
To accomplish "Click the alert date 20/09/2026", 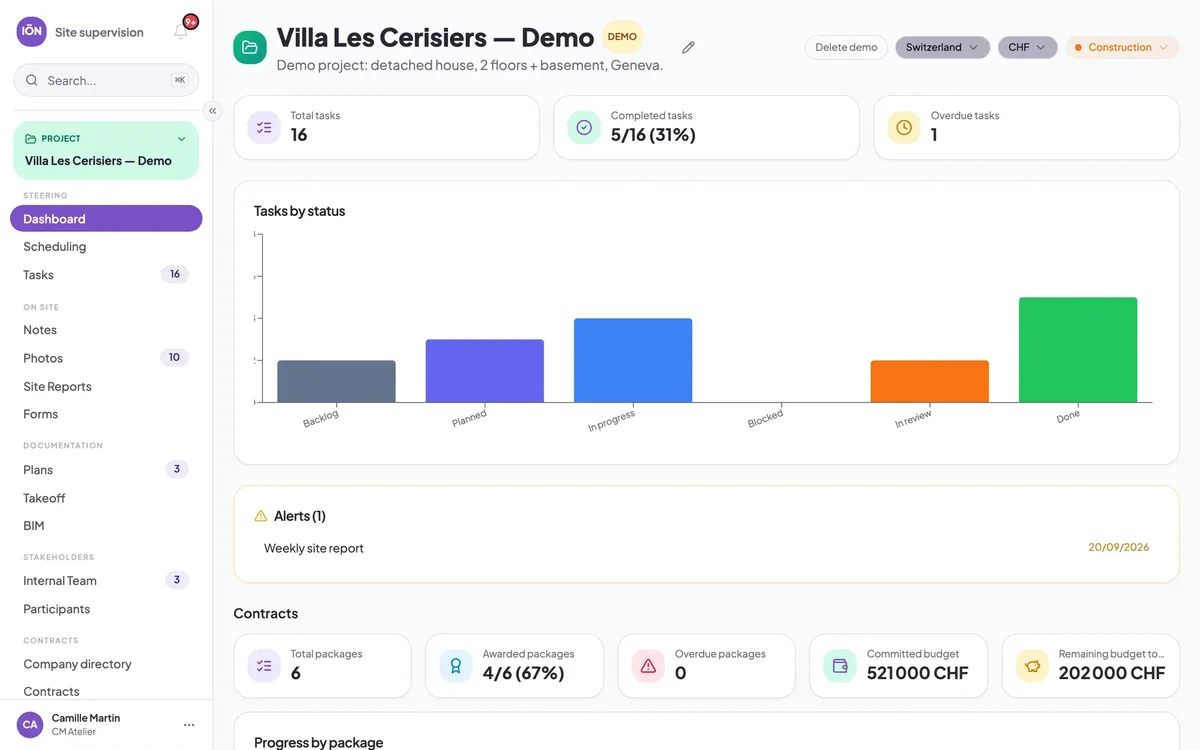I will click(1119, 547).
